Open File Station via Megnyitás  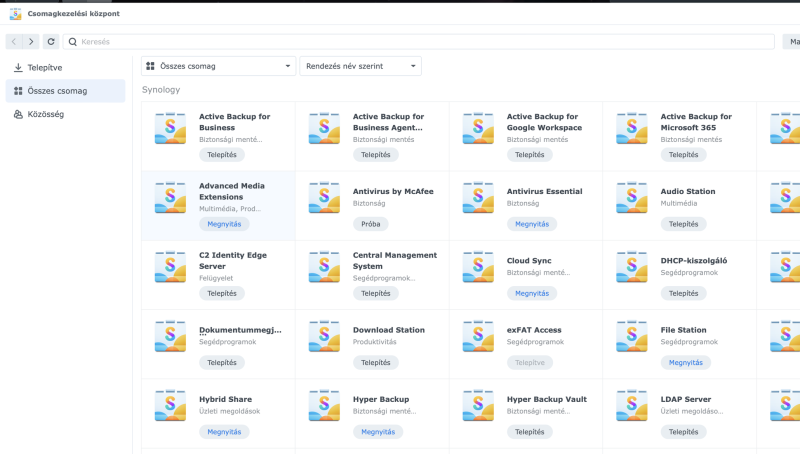[686, 363]
